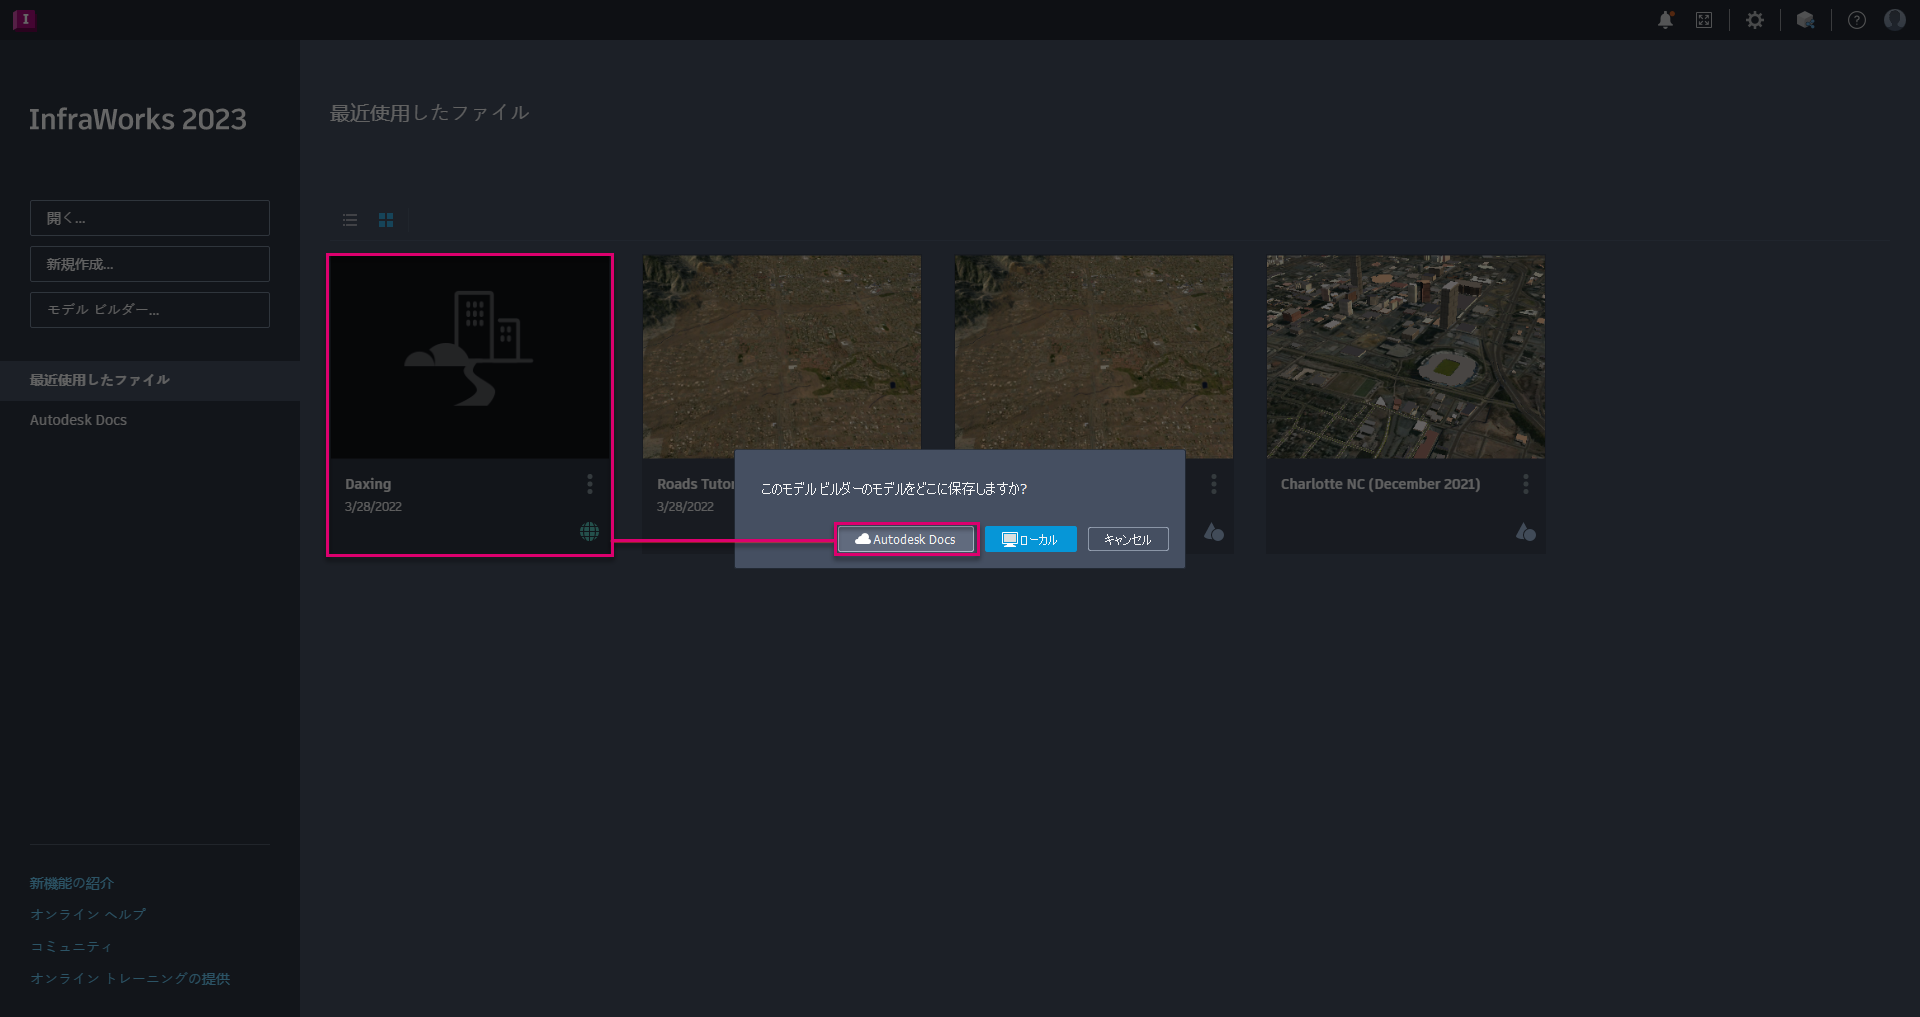
Task: Open the third model card's three-dot menu
Action: [x=1214, y=484]
